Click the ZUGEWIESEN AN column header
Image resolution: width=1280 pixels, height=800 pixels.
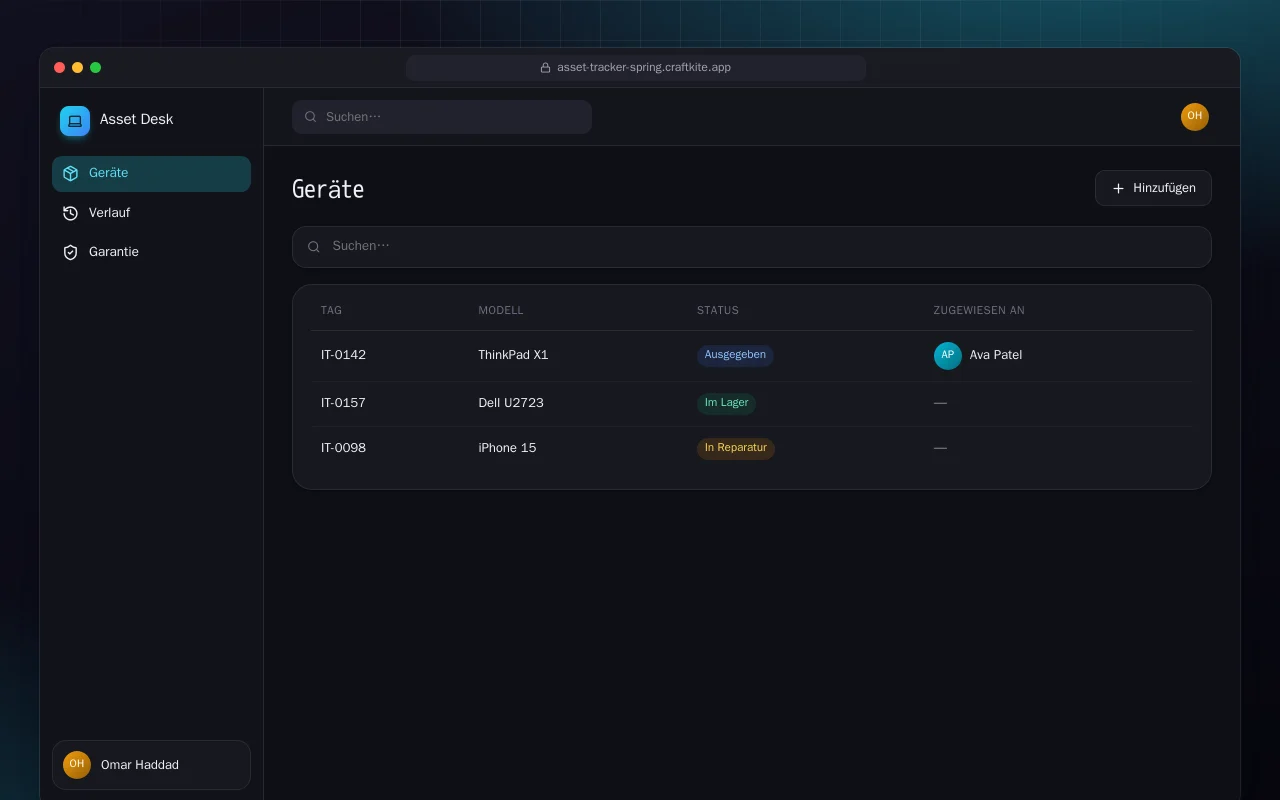click(979, 310)
